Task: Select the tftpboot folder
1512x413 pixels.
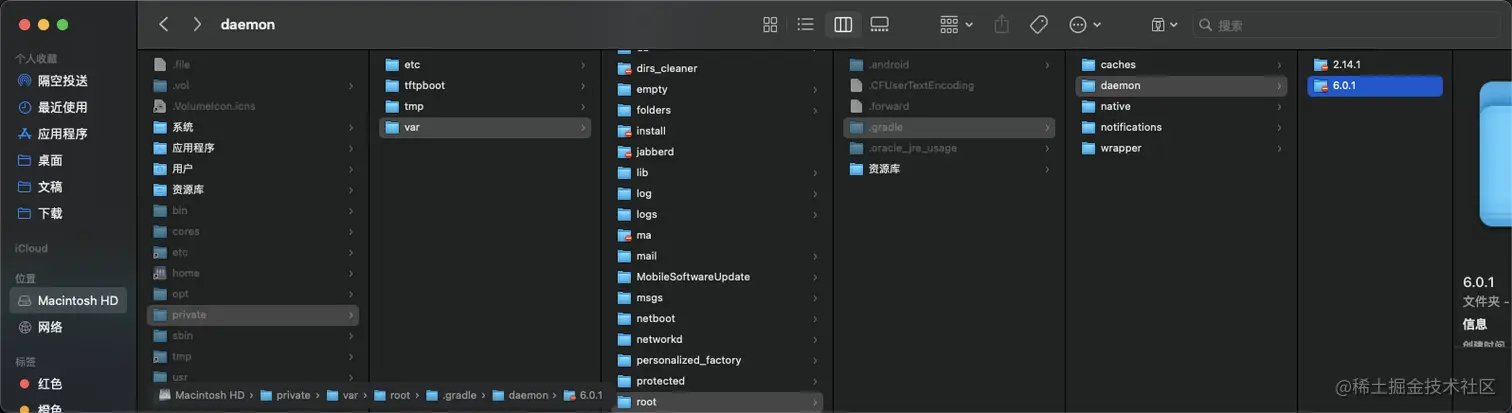Action: coord(485,86)
